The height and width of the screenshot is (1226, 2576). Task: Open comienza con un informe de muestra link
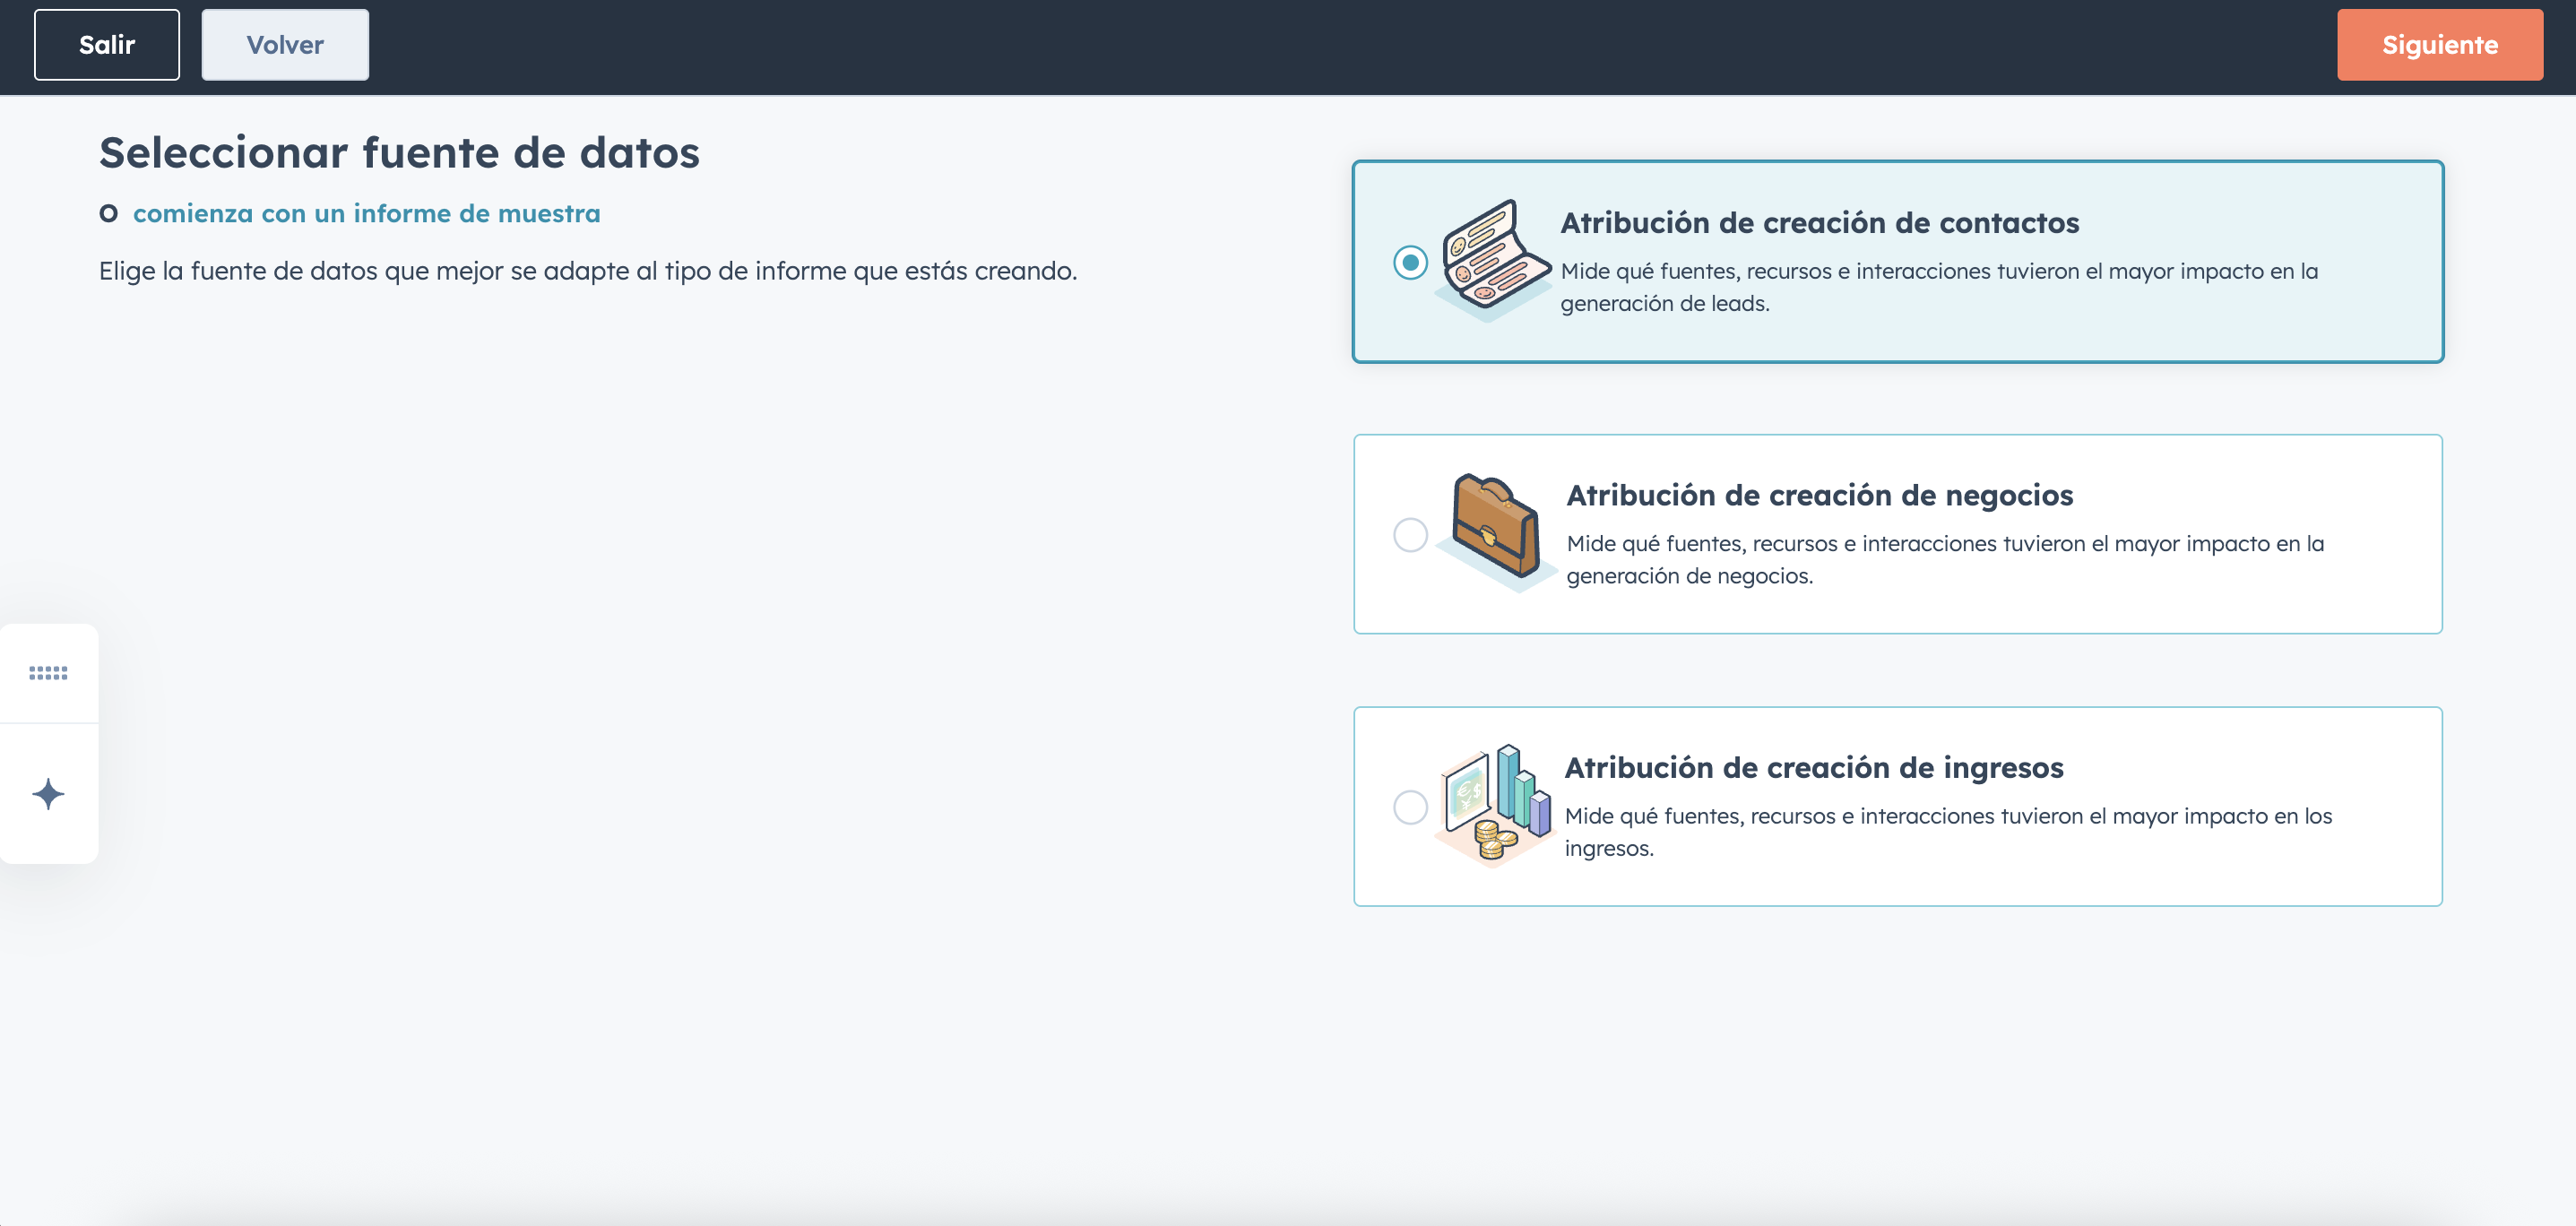[366, 213]
